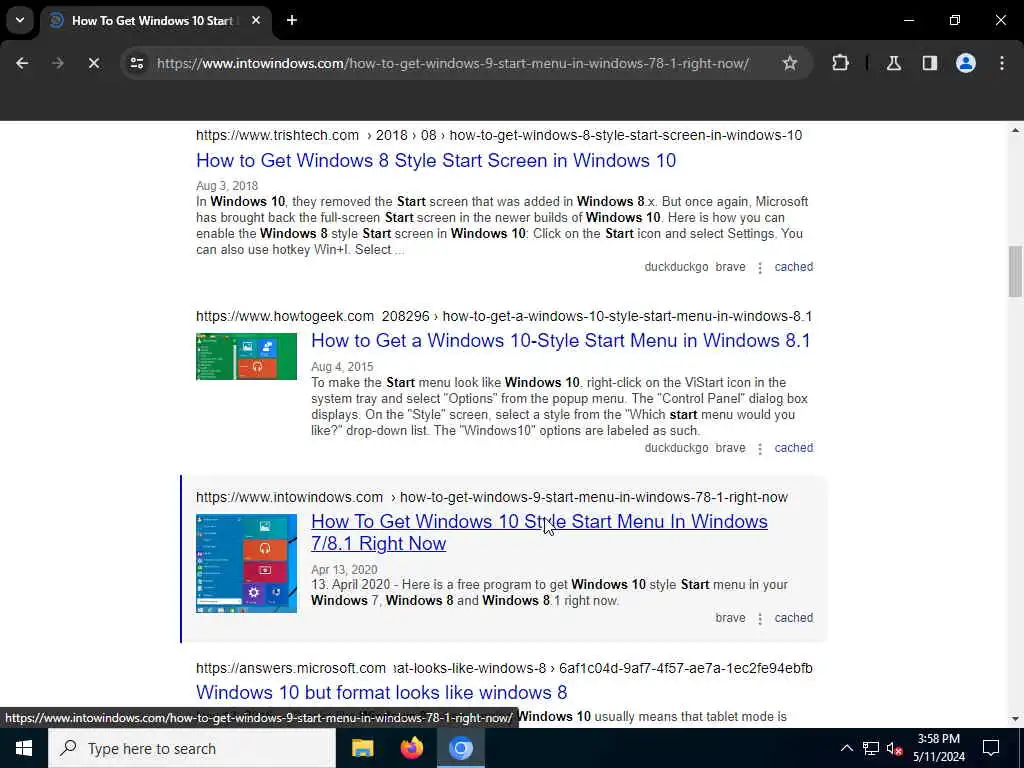Open Chrome Labs flask icon
The height and width of the screenshot is (768, 1024).
click(x=893, y=63)
